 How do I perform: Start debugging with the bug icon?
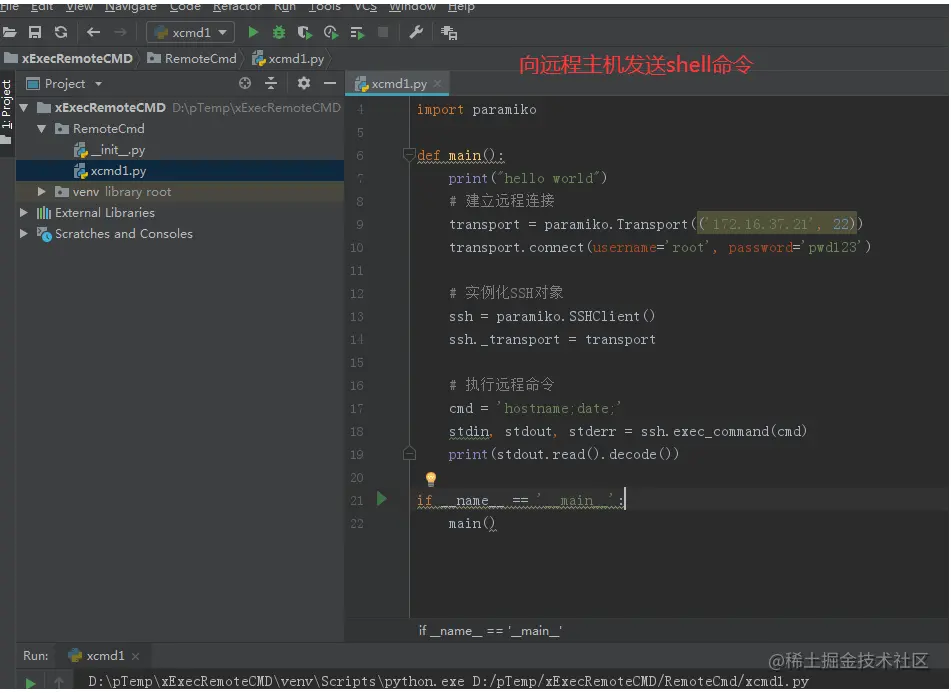click(279, 33)
